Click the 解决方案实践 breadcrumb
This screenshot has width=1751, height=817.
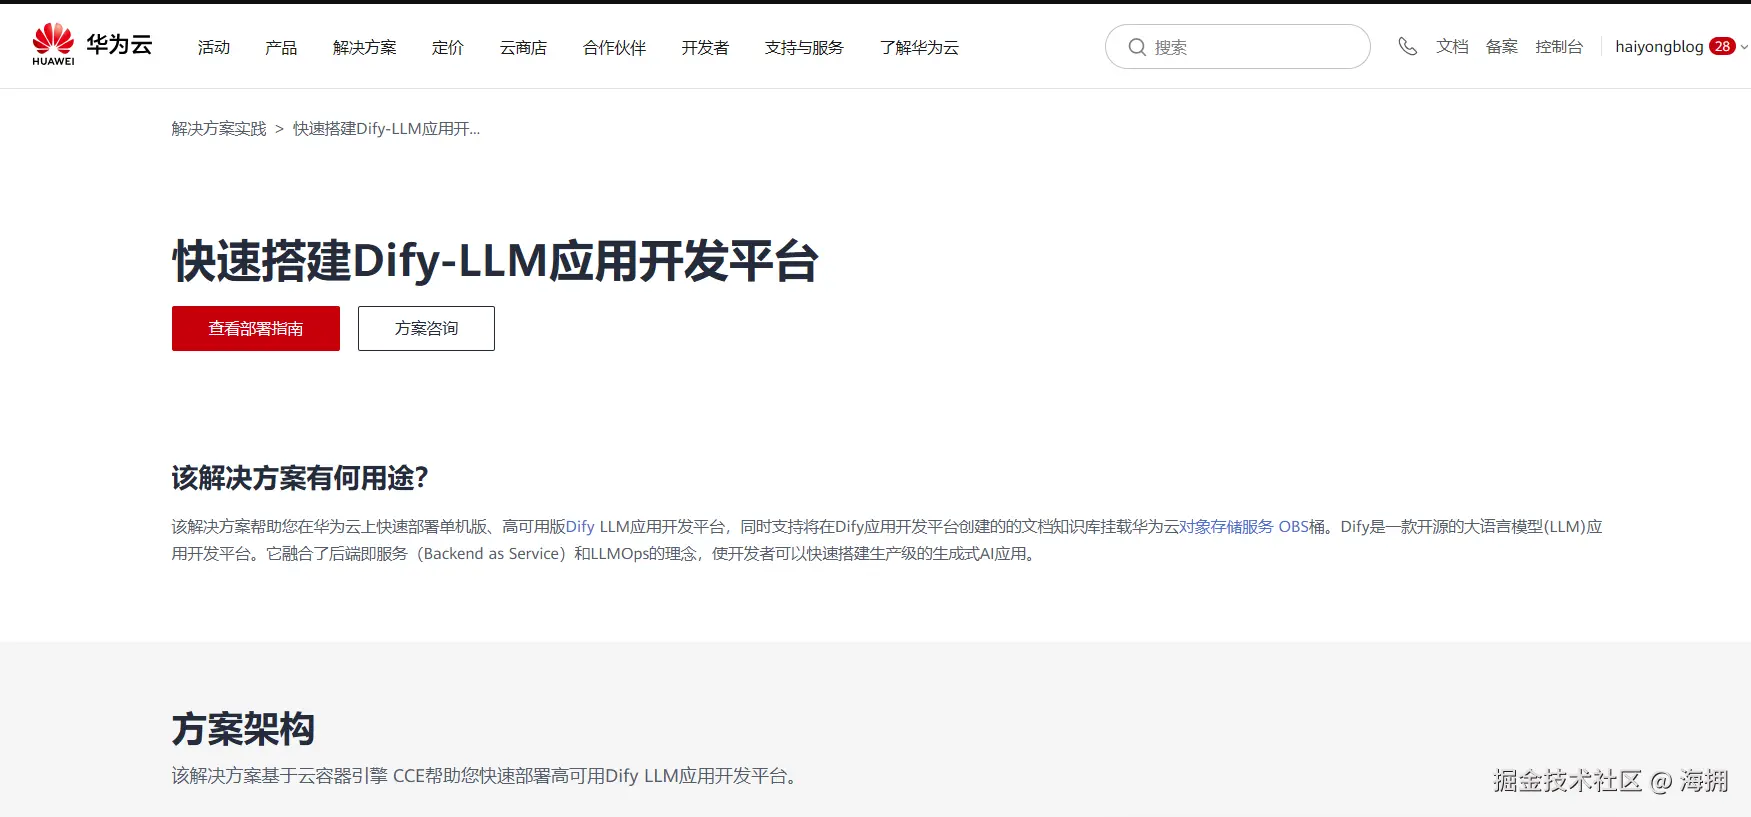click(219, 129)
